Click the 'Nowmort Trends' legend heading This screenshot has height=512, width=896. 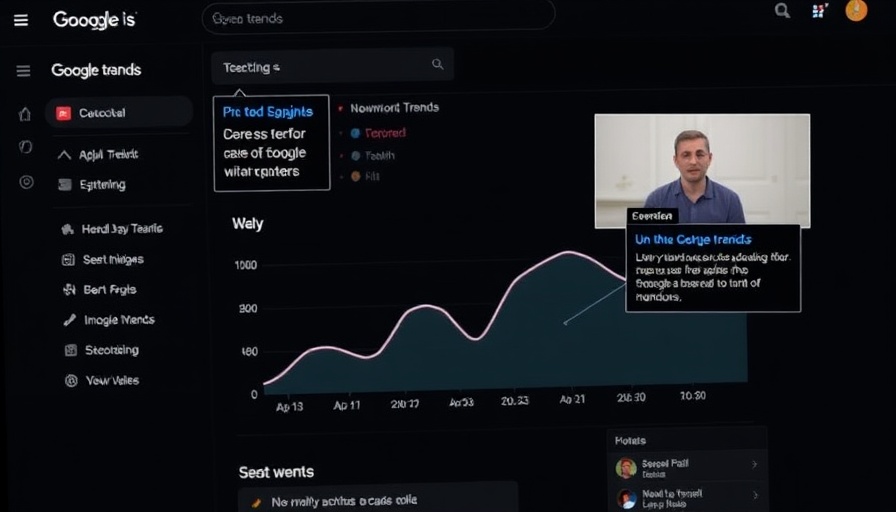[x=394, y=107]
